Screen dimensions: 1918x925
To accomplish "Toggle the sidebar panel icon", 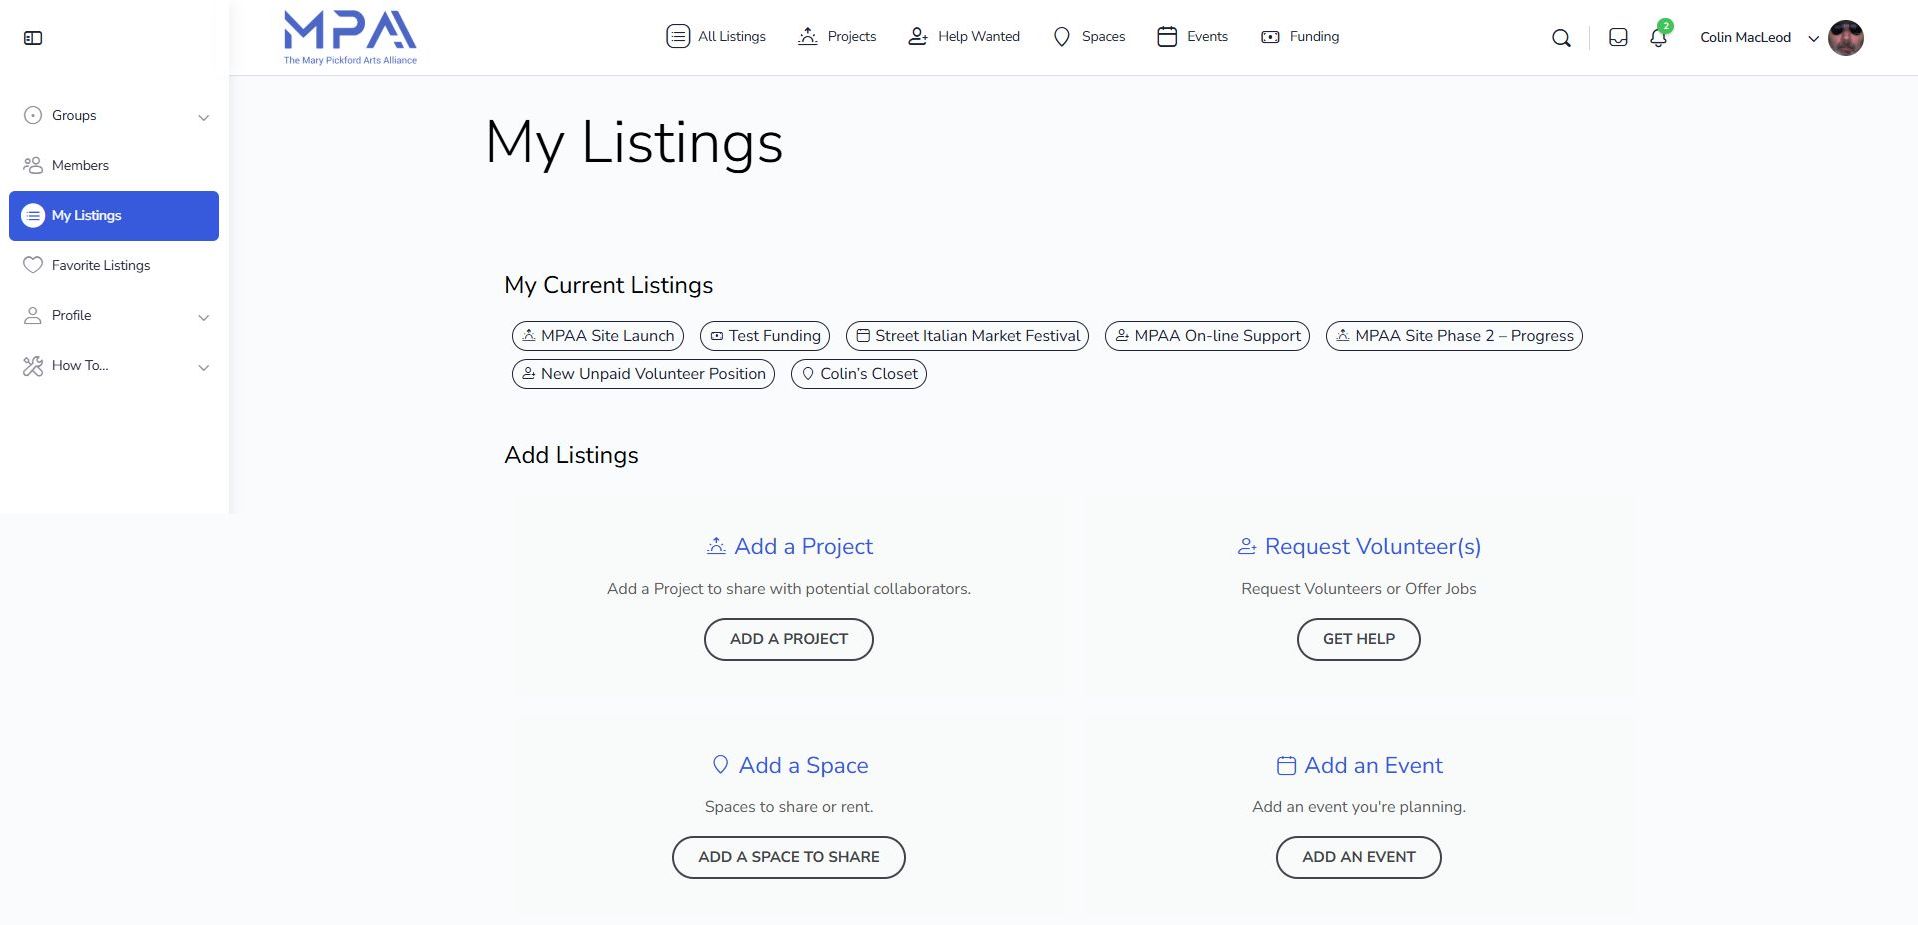I will click(33, 38).
